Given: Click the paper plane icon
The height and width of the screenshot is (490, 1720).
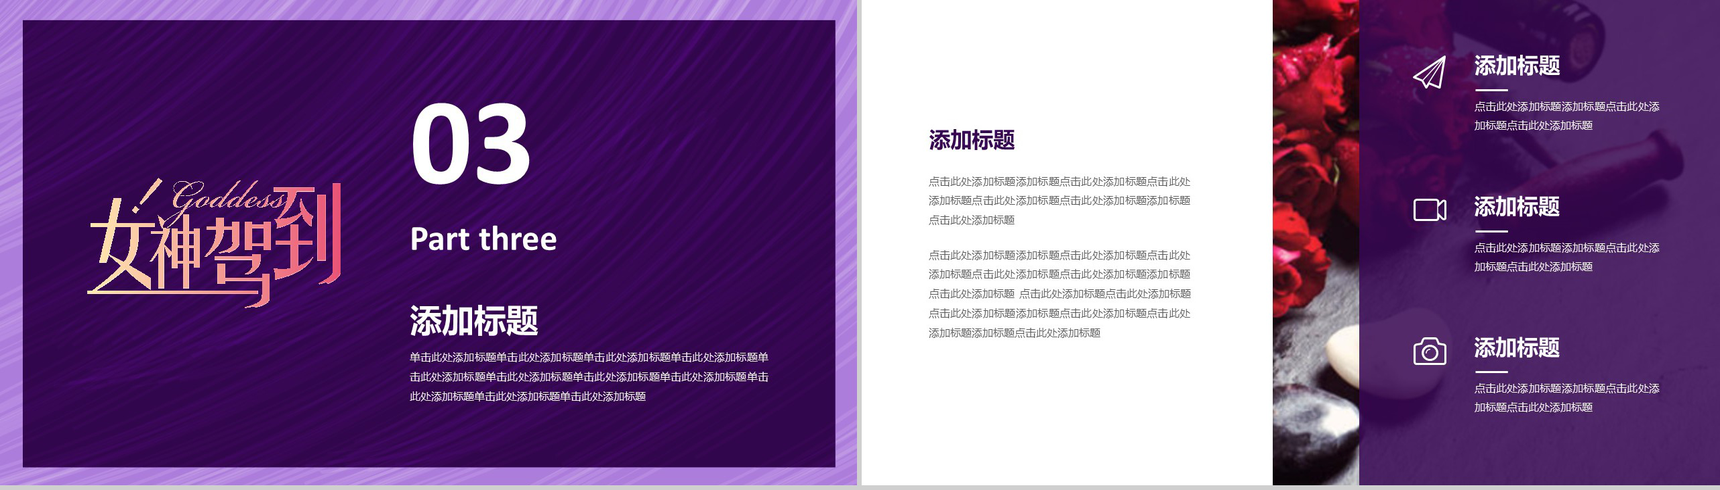Looking at the screenshot, I should (1430, 73).
